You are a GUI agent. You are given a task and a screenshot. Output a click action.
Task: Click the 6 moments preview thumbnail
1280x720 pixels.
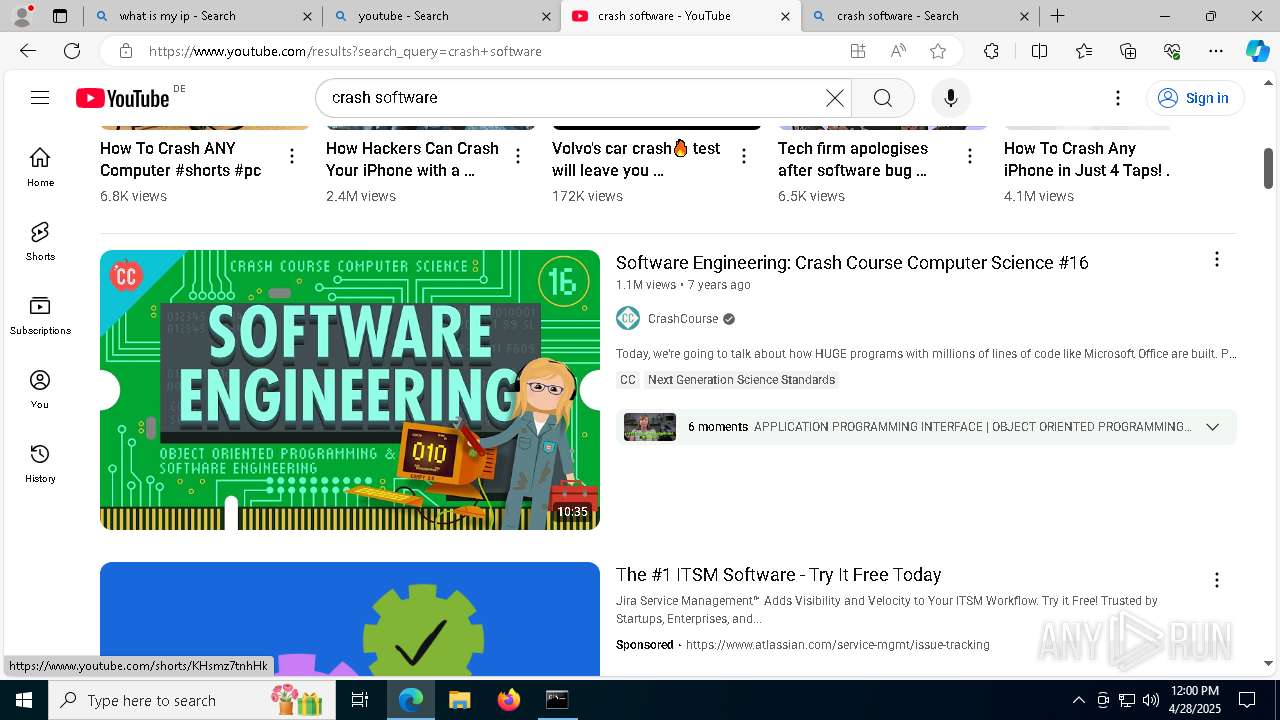click(650, 427)
